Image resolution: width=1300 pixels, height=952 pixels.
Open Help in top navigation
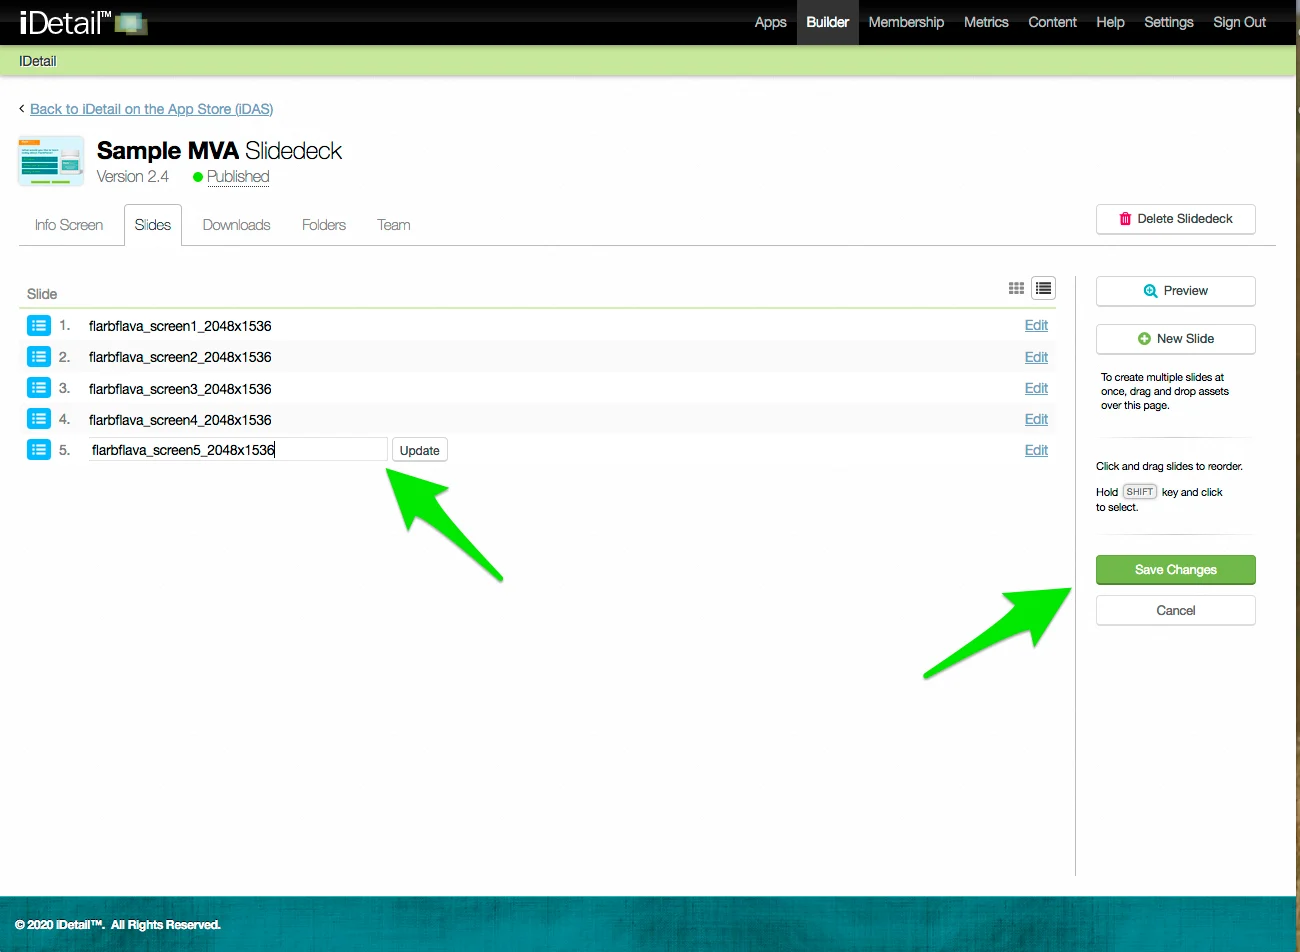(1110, 22)
